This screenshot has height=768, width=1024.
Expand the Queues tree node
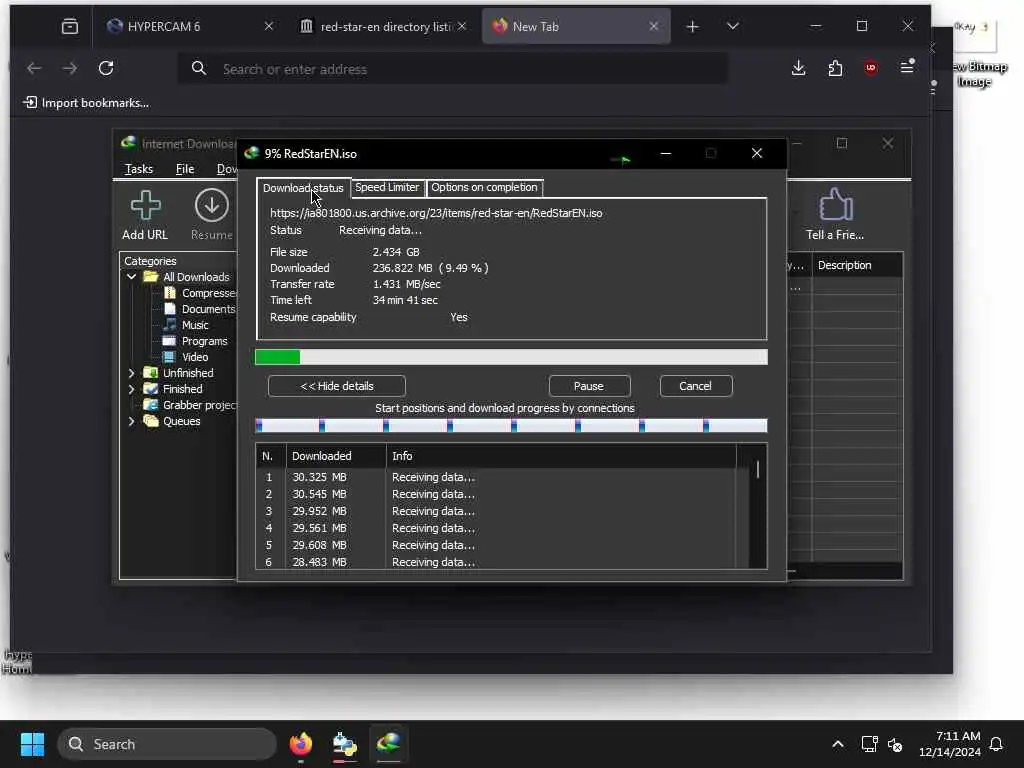tap(131, 421)
